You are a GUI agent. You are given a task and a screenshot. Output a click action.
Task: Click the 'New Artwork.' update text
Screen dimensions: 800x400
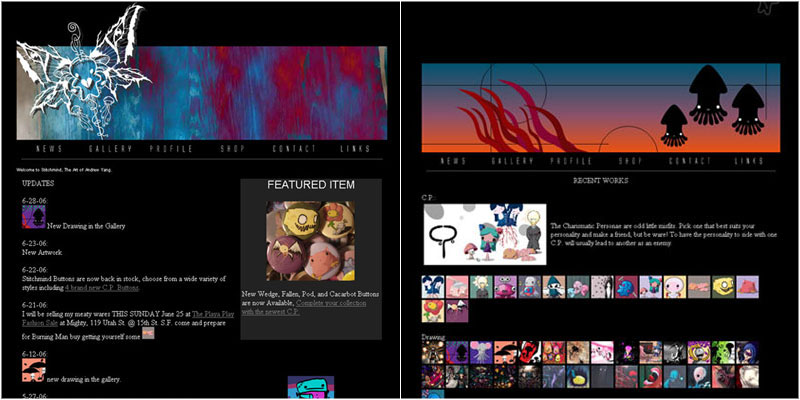click(42, 252)
